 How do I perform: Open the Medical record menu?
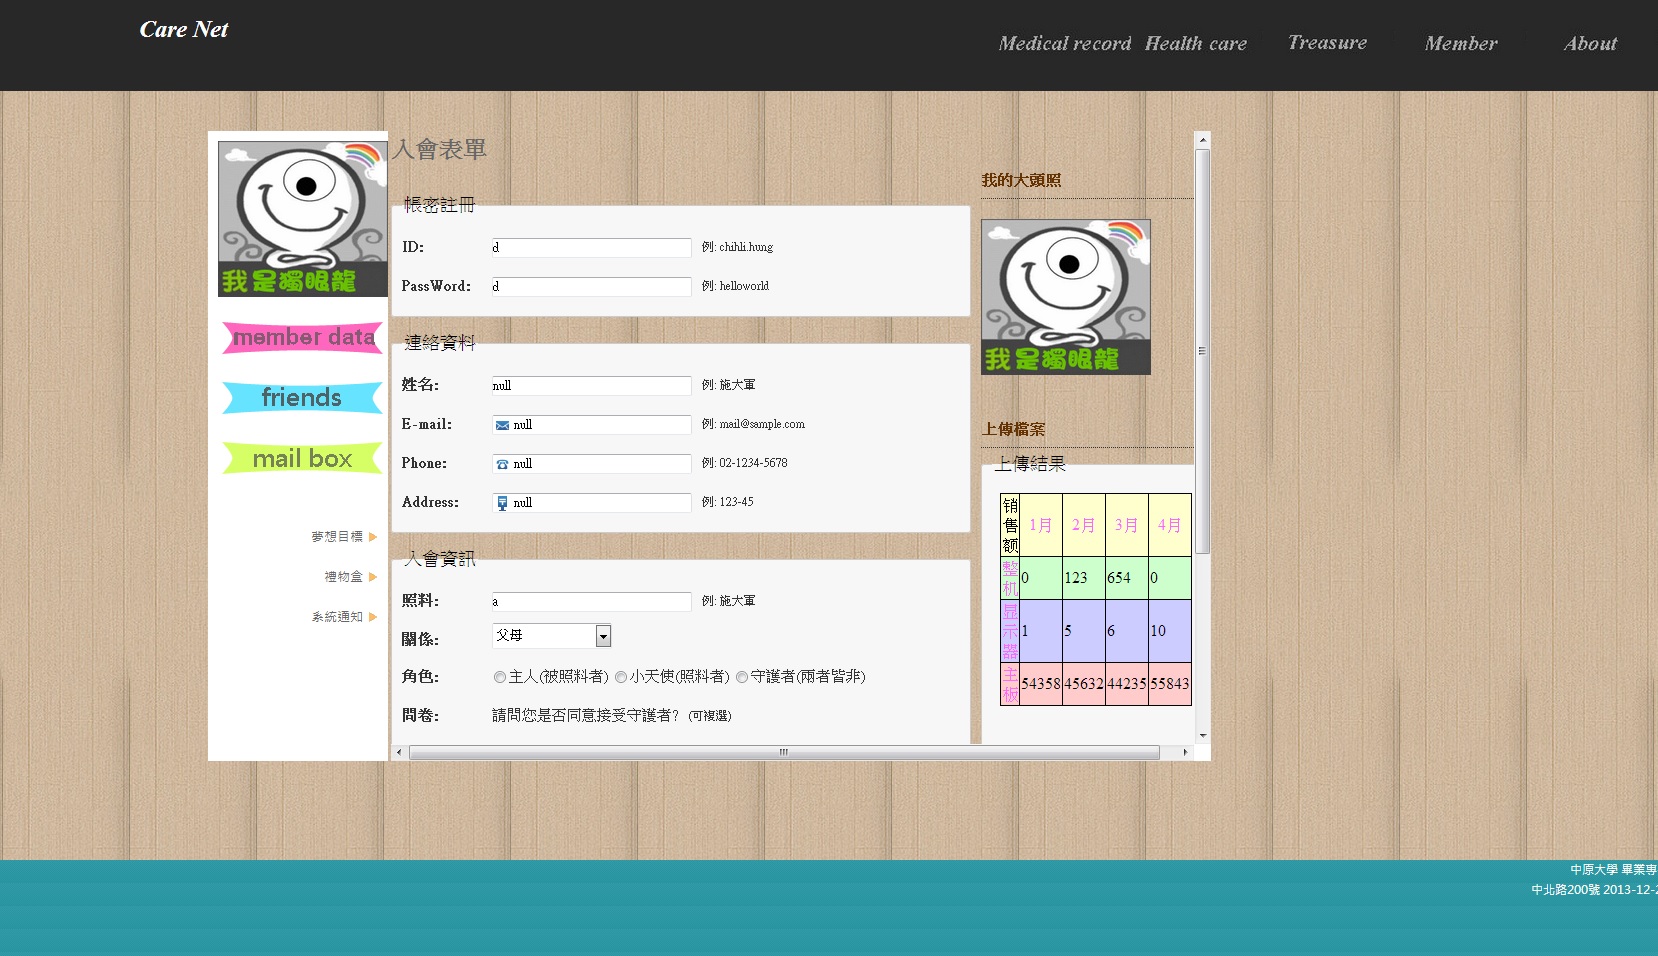click(x=1064, y=43)
